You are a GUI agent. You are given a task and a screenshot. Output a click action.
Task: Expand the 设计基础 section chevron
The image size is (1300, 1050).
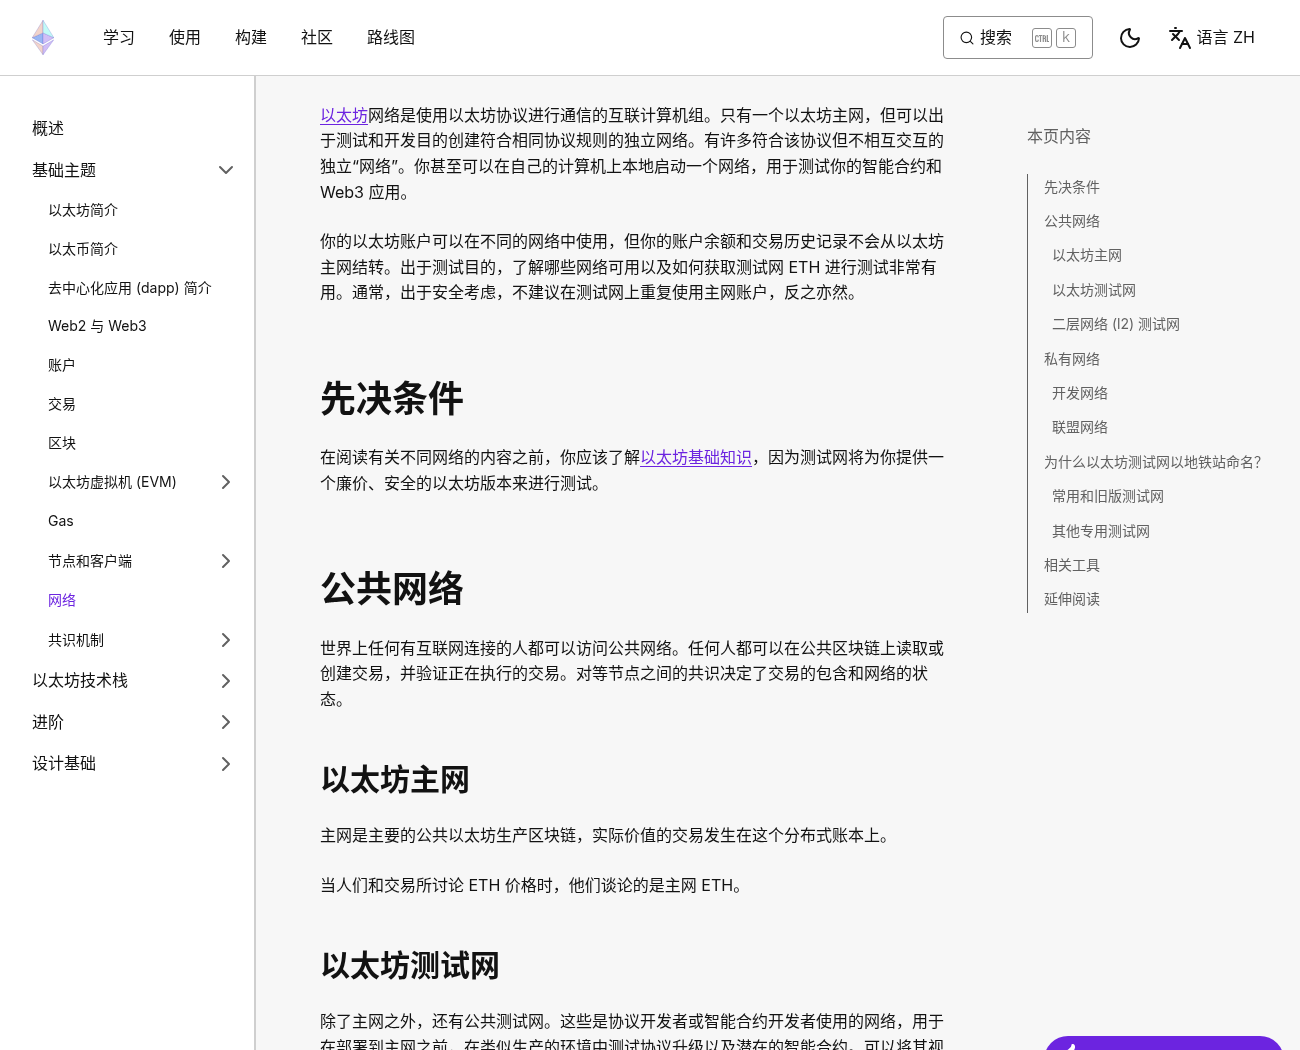(x=226, y=764)
